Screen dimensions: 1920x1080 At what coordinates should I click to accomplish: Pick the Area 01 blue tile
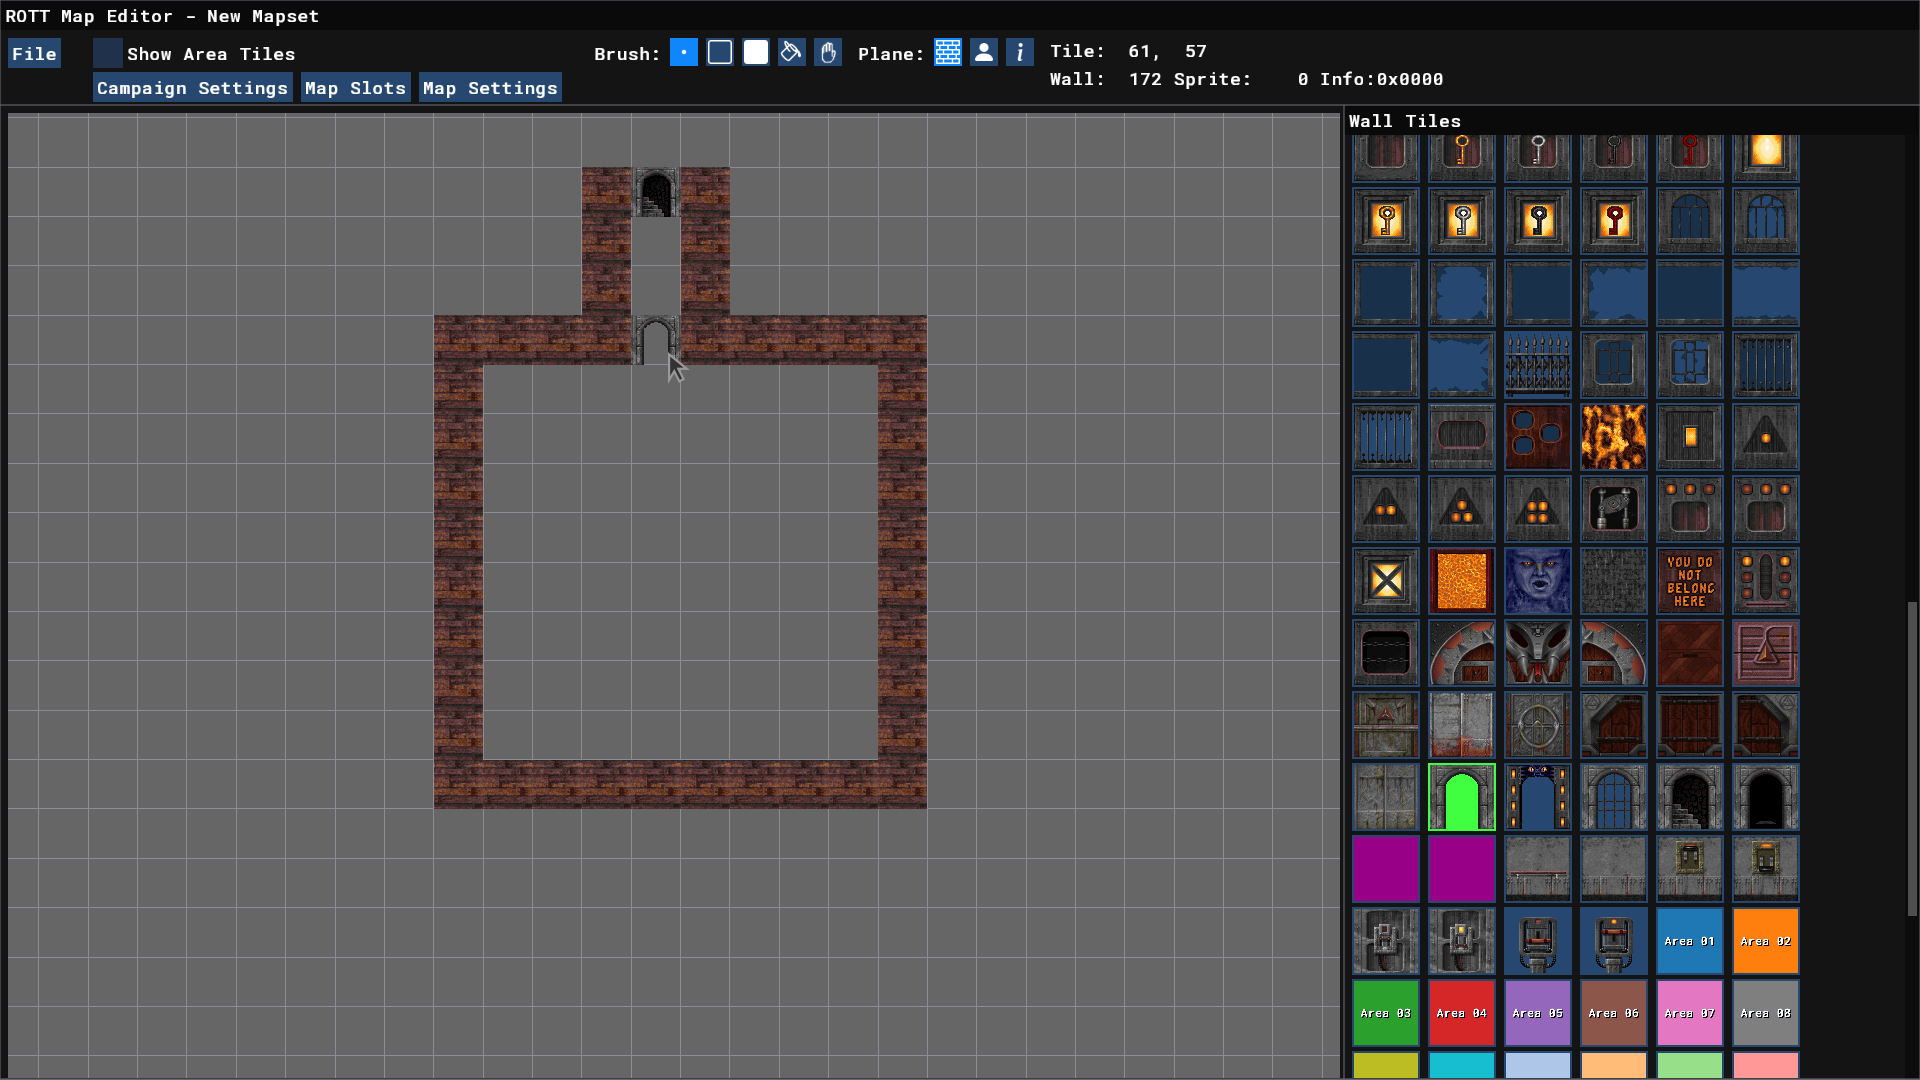coord(1689,941)
